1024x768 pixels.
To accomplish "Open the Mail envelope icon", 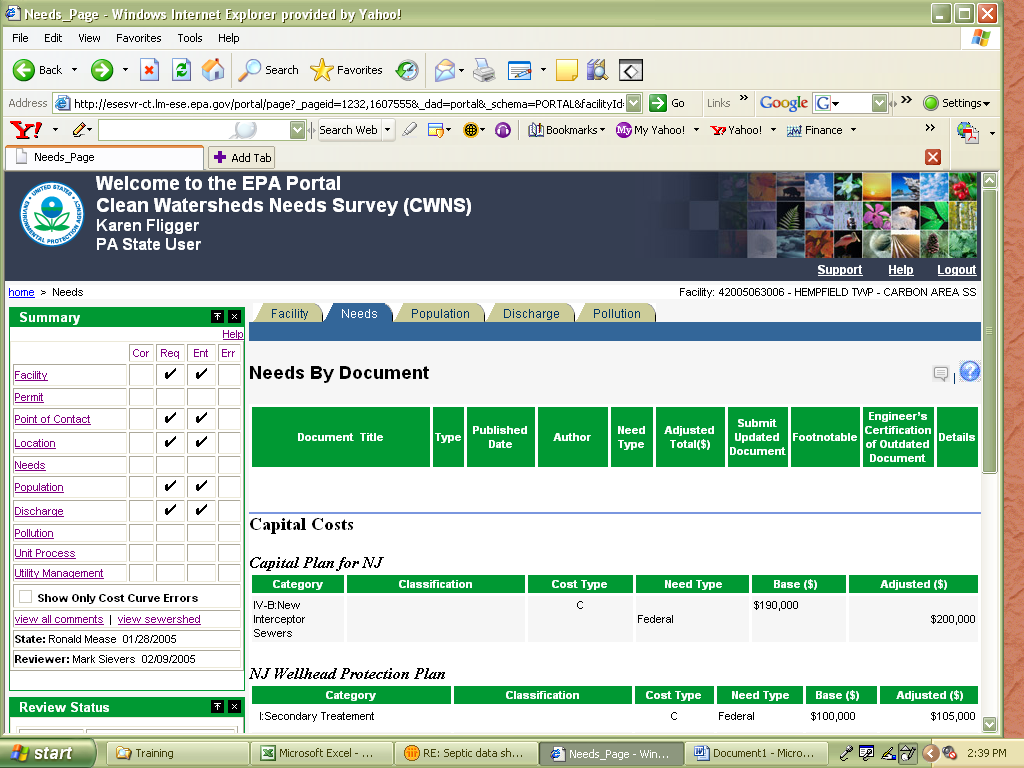I will tap(444, 70).
